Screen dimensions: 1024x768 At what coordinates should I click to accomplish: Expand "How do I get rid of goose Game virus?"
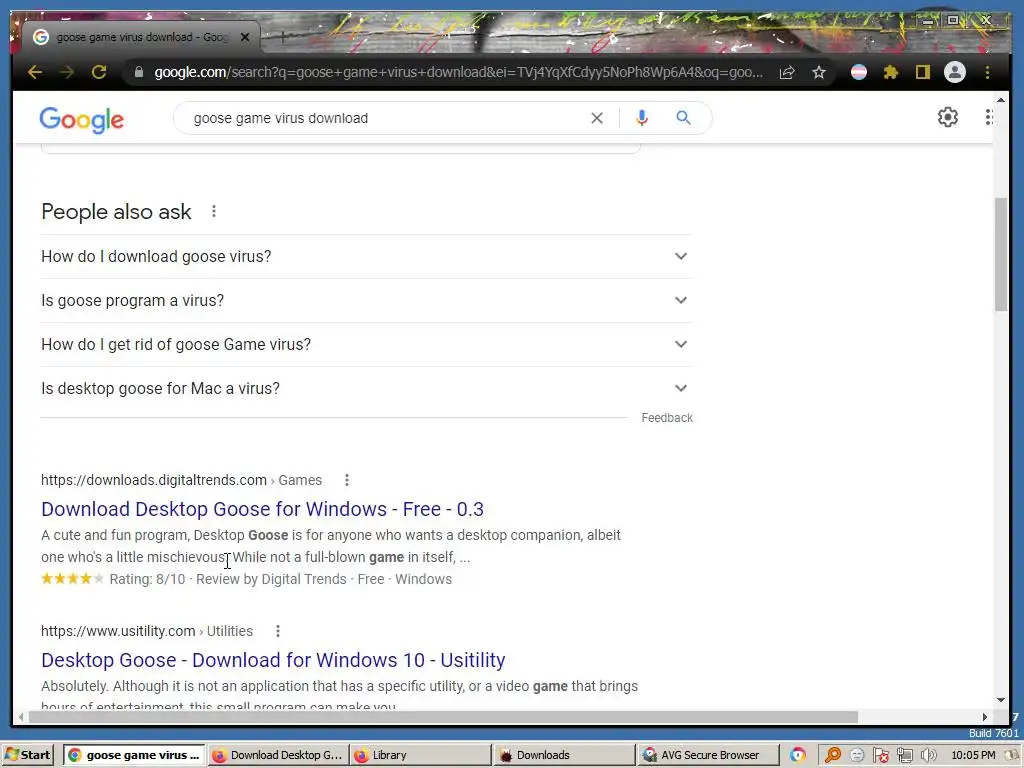click(x=366, y=344)
